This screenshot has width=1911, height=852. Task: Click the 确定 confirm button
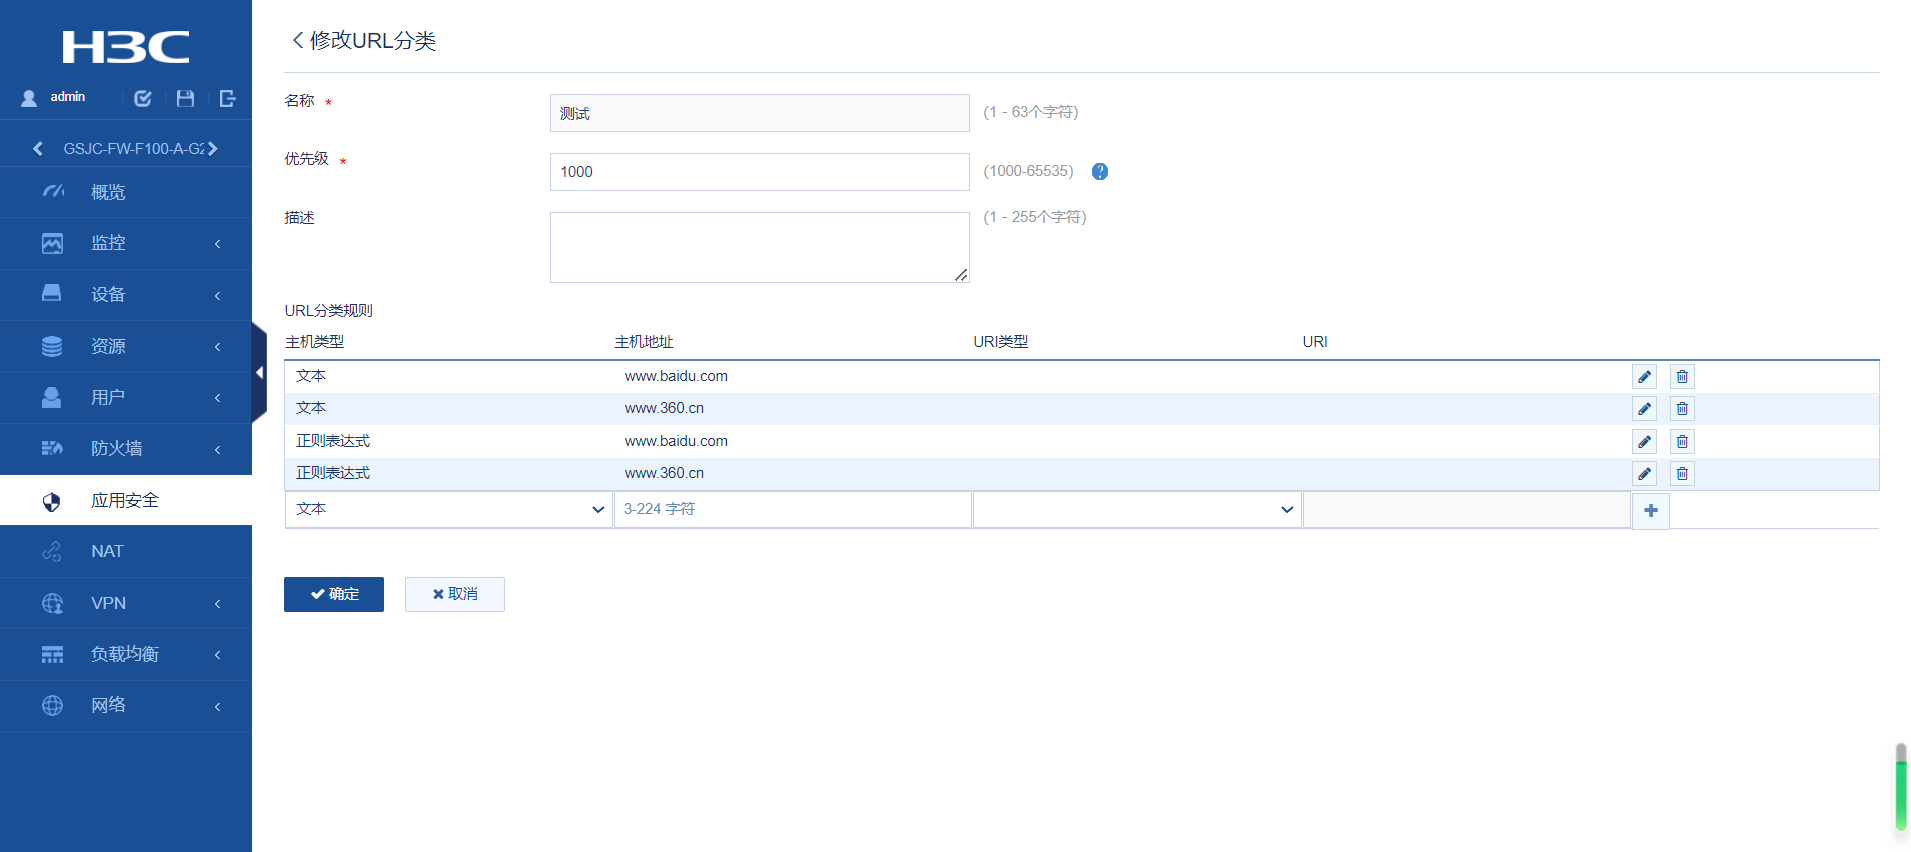[334, 594]
